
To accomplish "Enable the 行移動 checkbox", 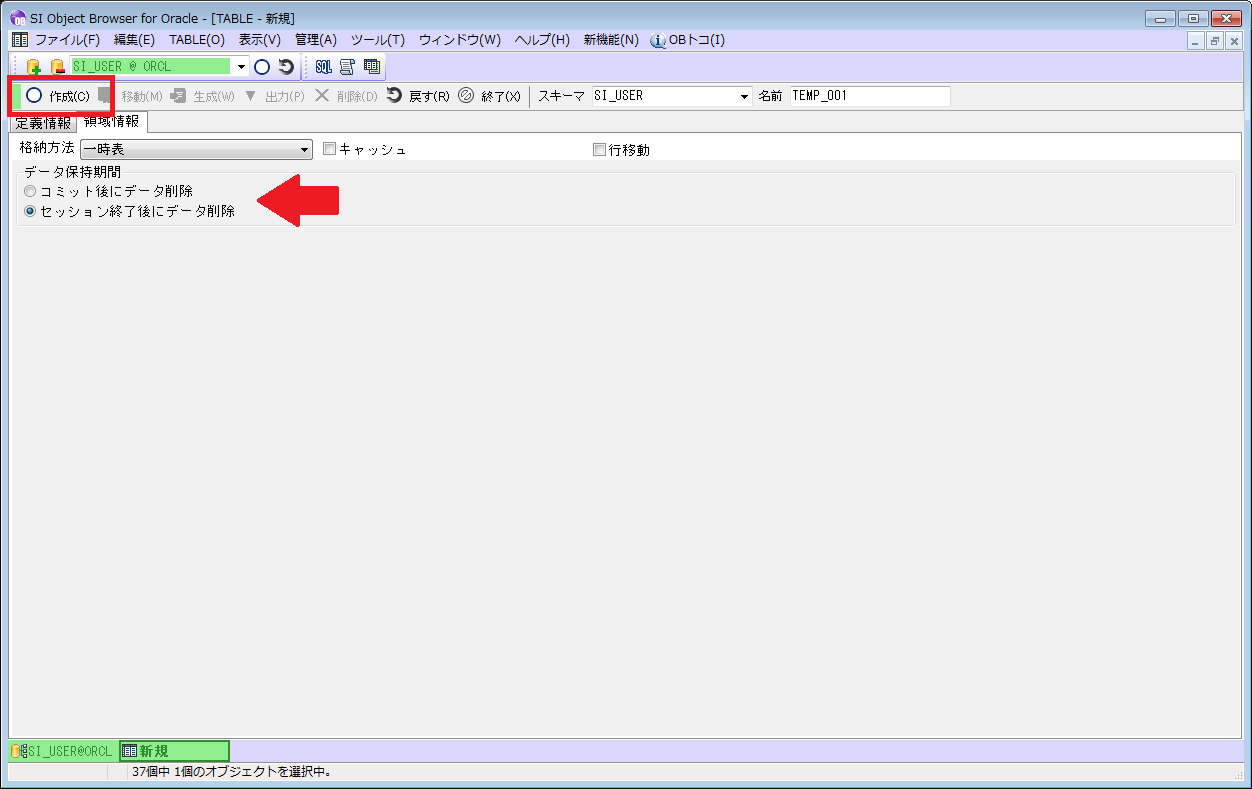I will [x=599, y=150].
